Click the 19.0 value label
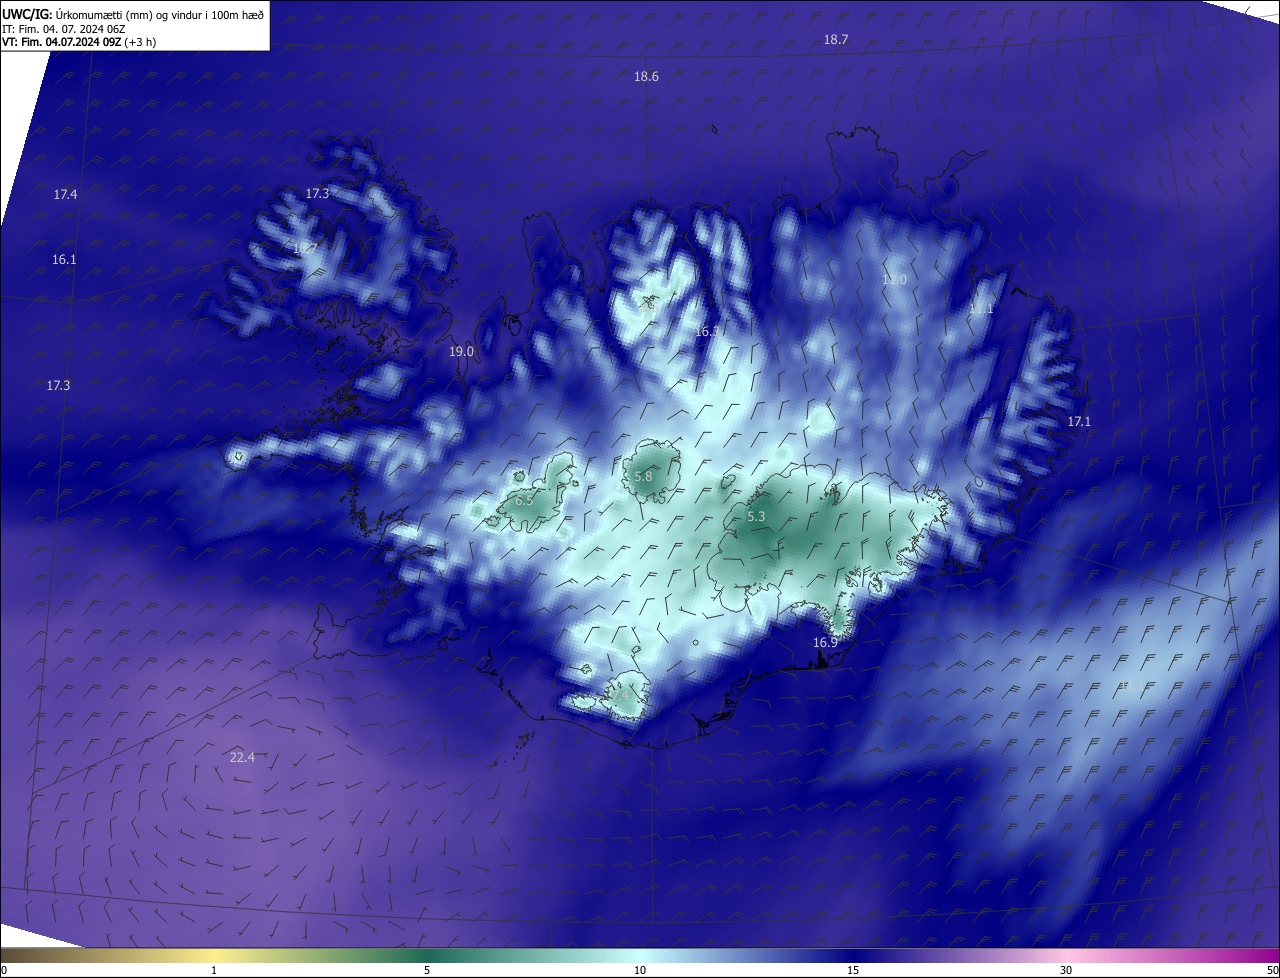1280x978 pixels. coord(461,351)
